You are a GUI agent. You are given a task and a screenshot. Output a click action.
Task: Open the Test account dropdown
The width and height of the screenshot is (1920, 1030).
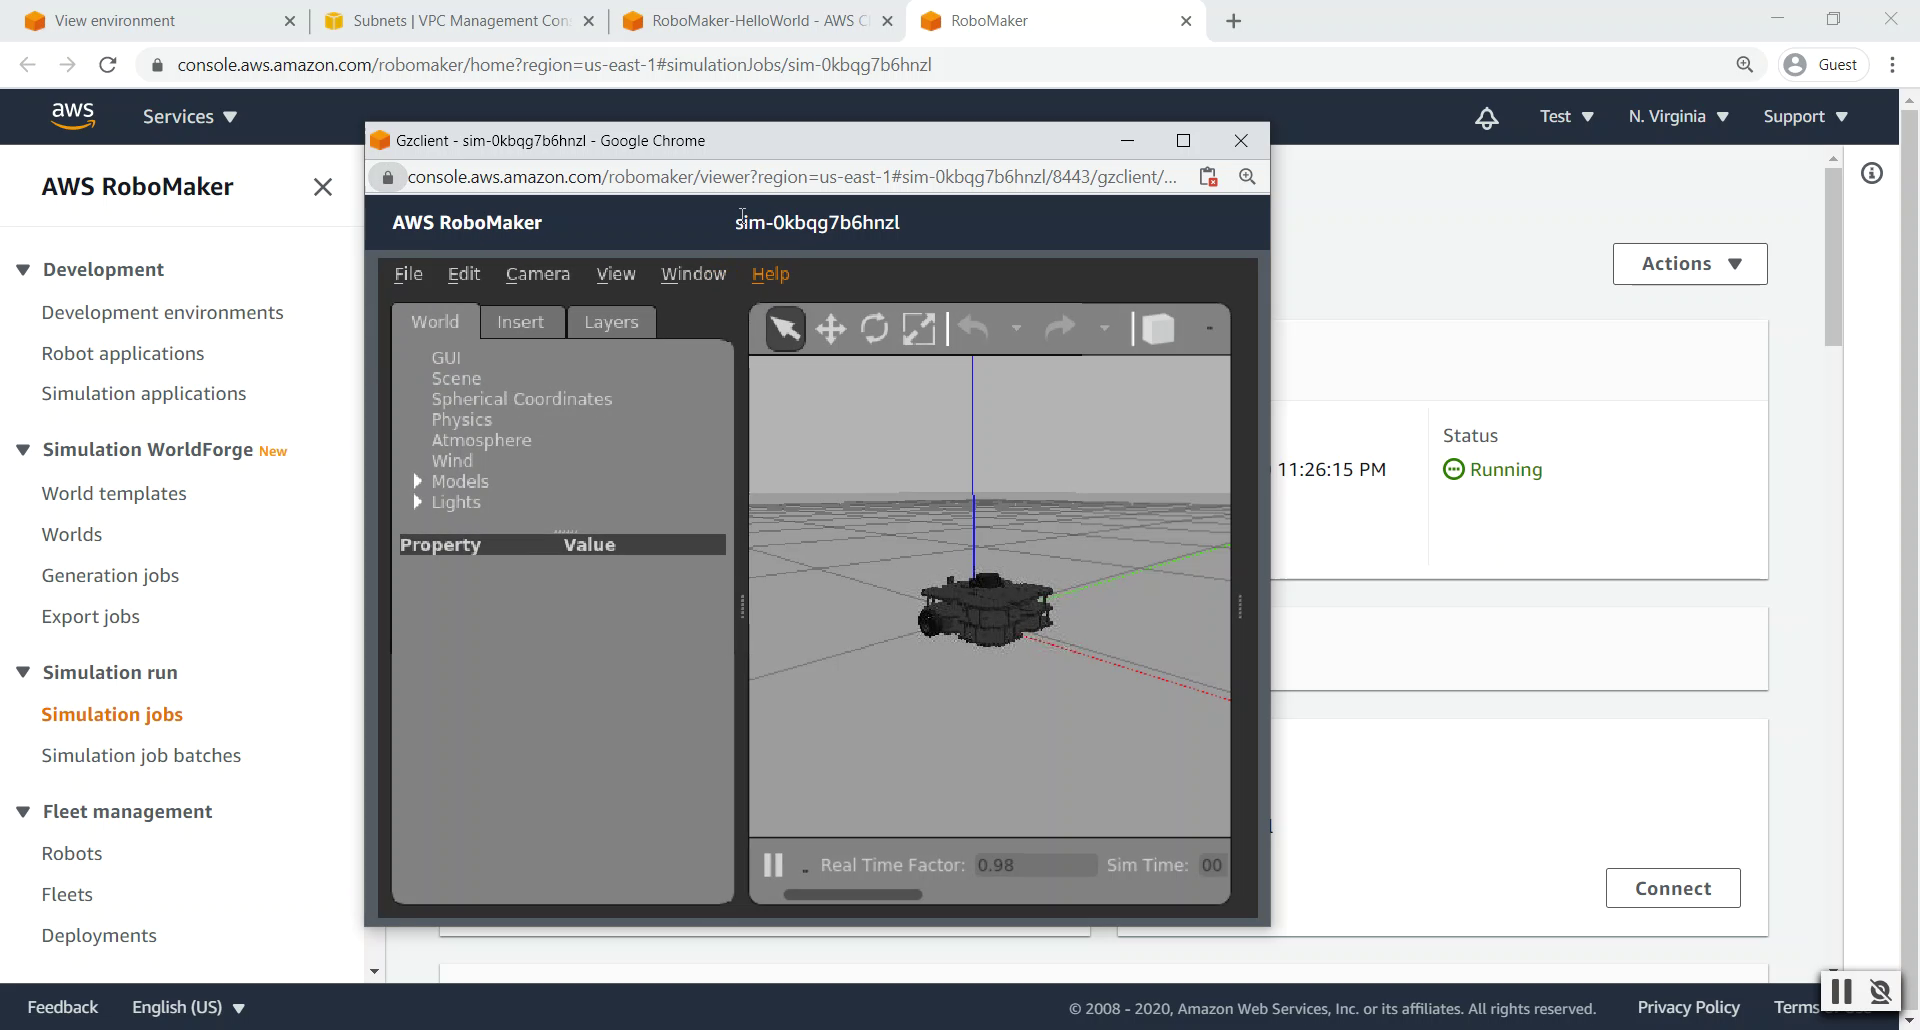pos(1566,117)
